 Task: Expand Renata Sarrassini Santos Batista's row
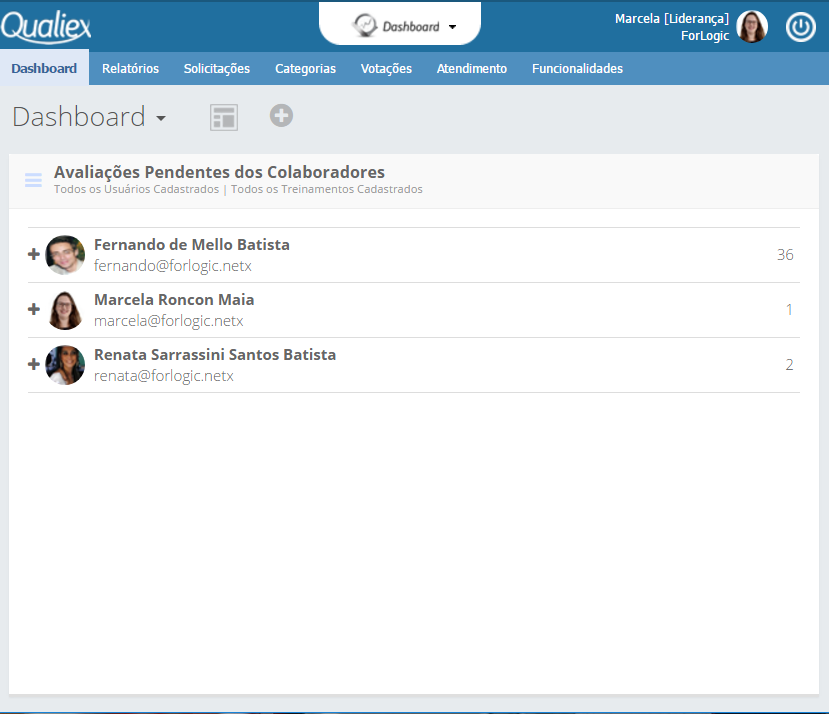coord(34,365)
